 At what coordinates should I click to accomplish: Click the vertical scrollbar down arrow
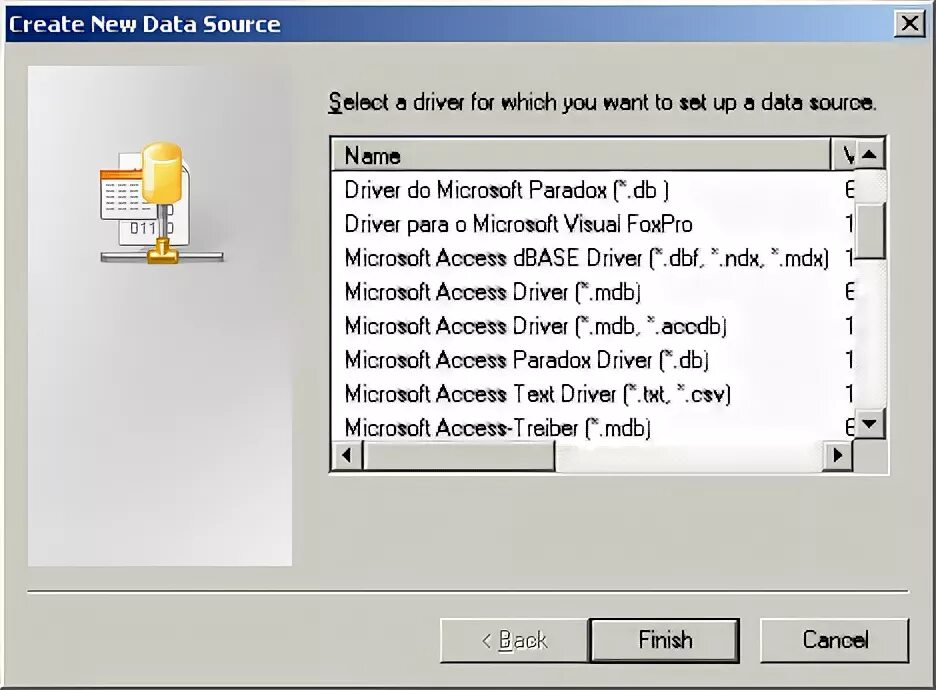tap(870, 424)
